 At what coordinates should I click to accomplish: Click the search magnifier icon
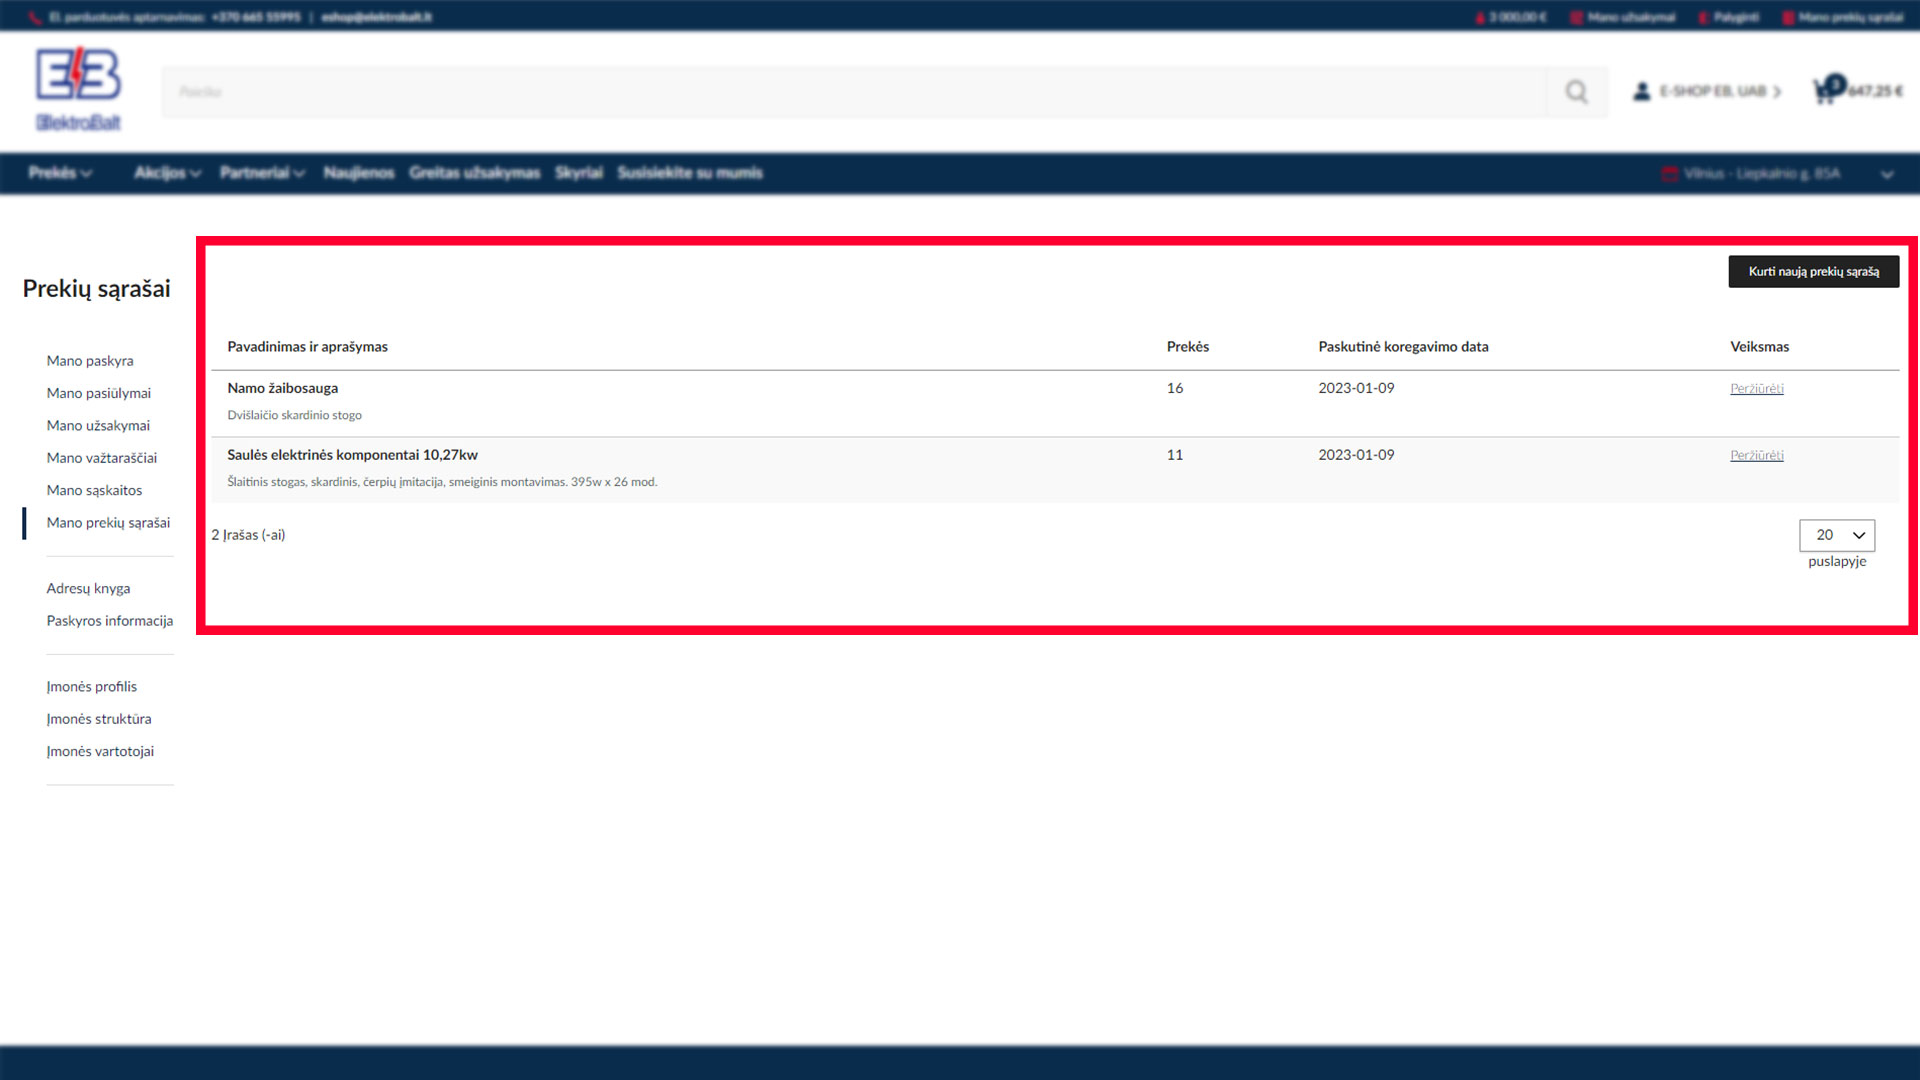[1577, 92]
